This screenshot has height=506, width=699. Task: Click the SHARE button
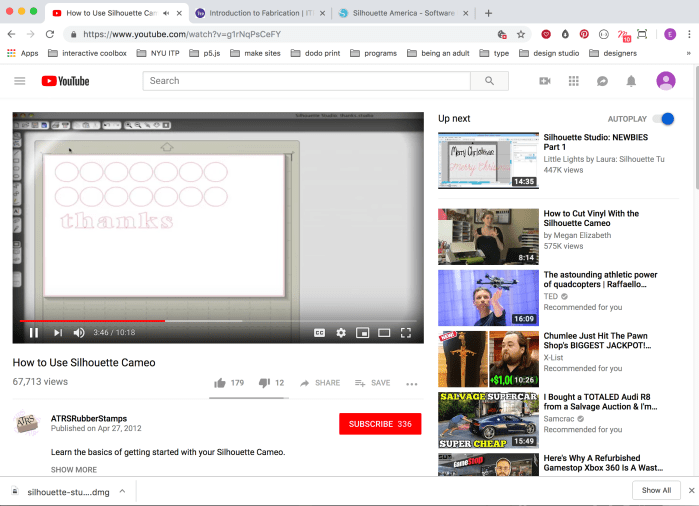pos(320,383)
